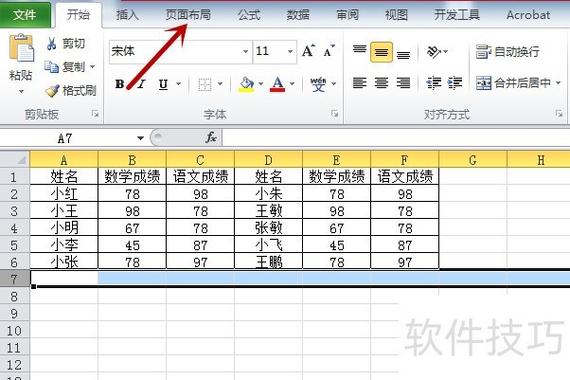
Task: Toggle 自动换行 wrap text
Action: click(x=507, y=52)
